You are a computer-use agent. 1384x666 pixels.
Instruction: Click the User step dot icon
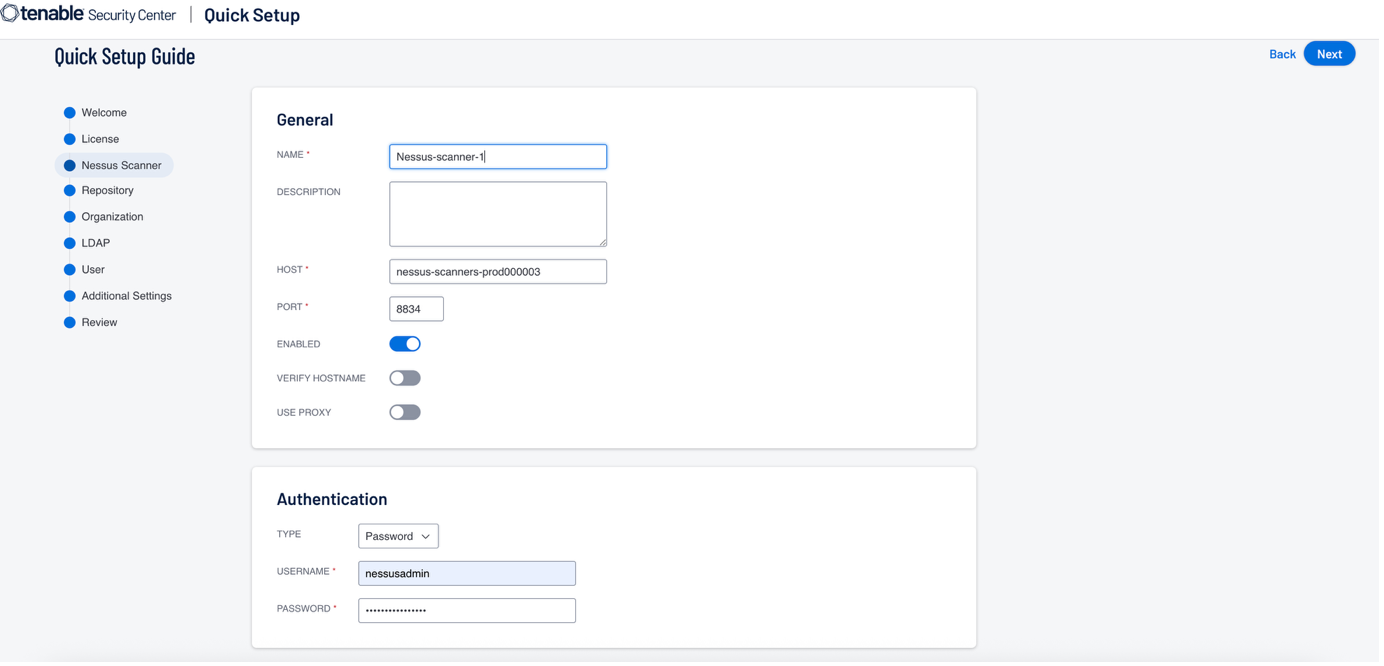tap(70, 270)
